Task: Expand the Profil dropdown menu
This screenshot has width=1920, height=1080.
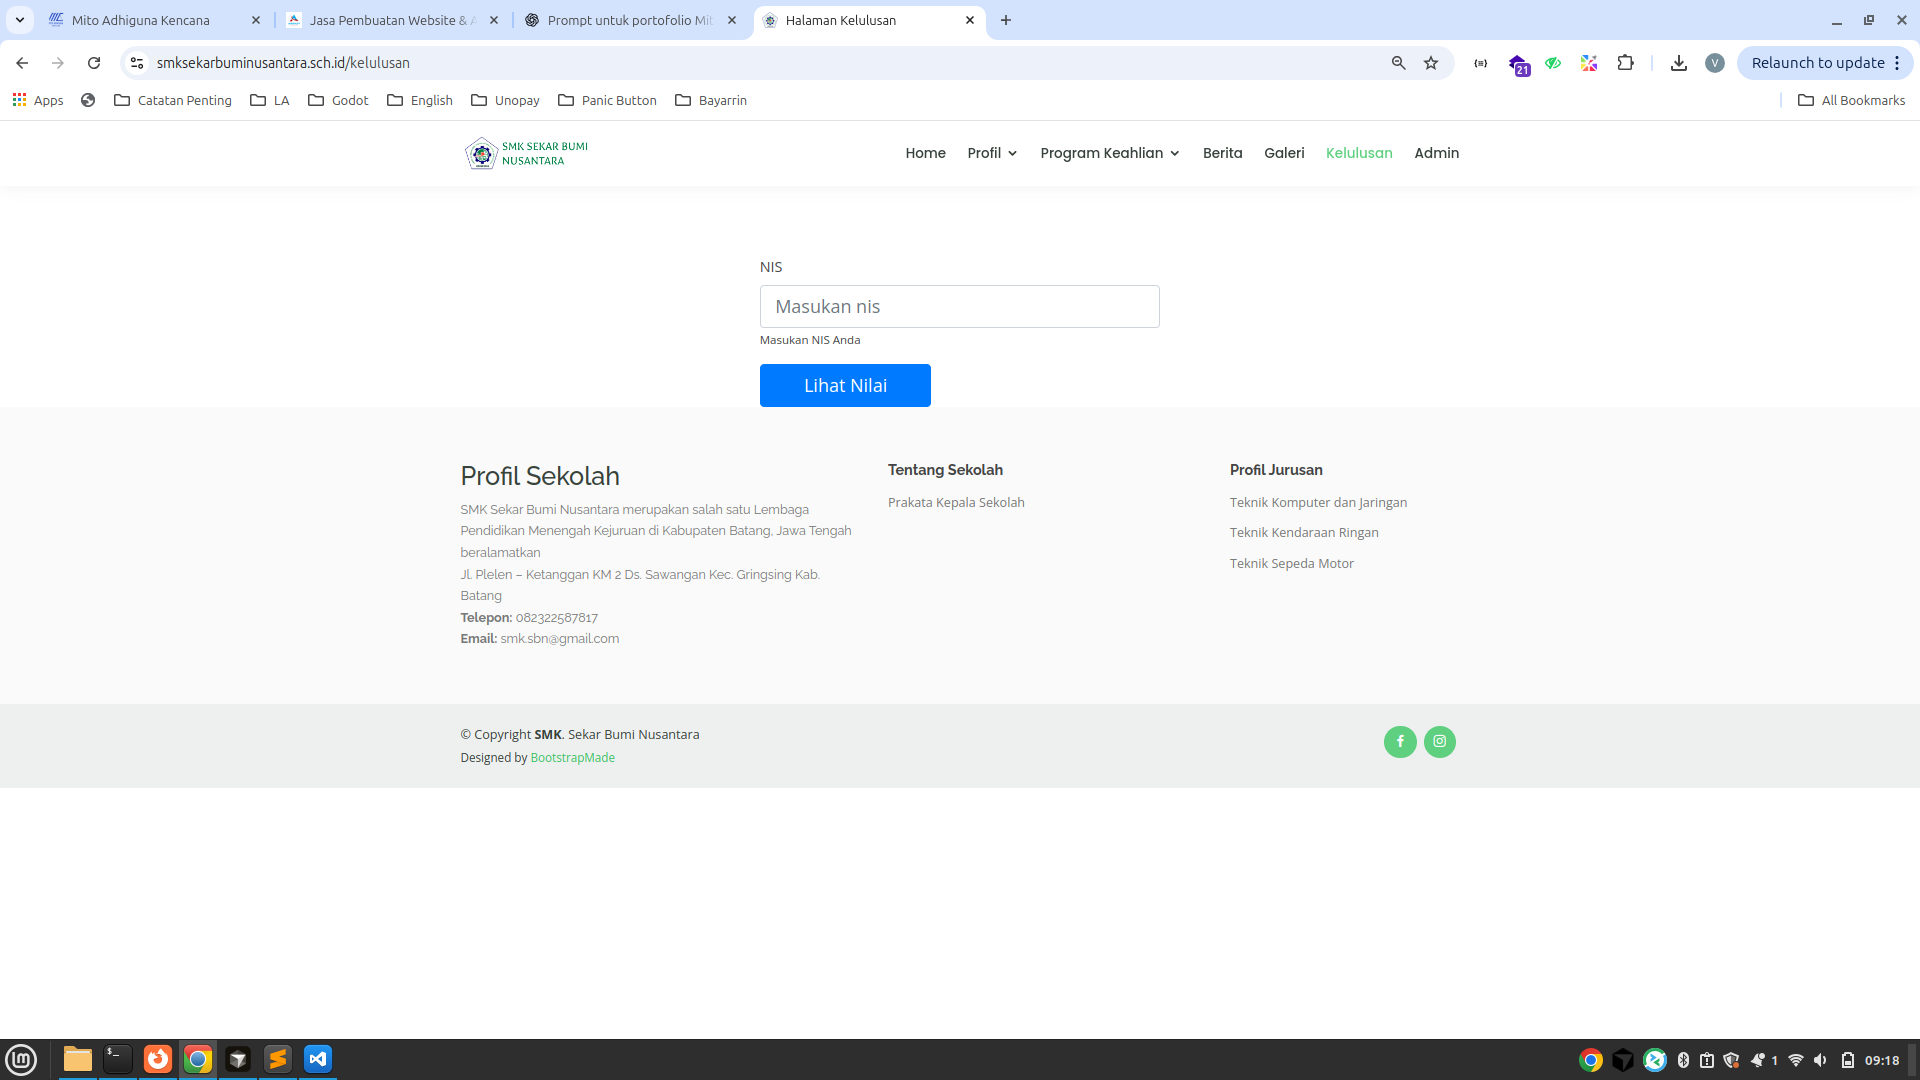Action: pos(992,153)
